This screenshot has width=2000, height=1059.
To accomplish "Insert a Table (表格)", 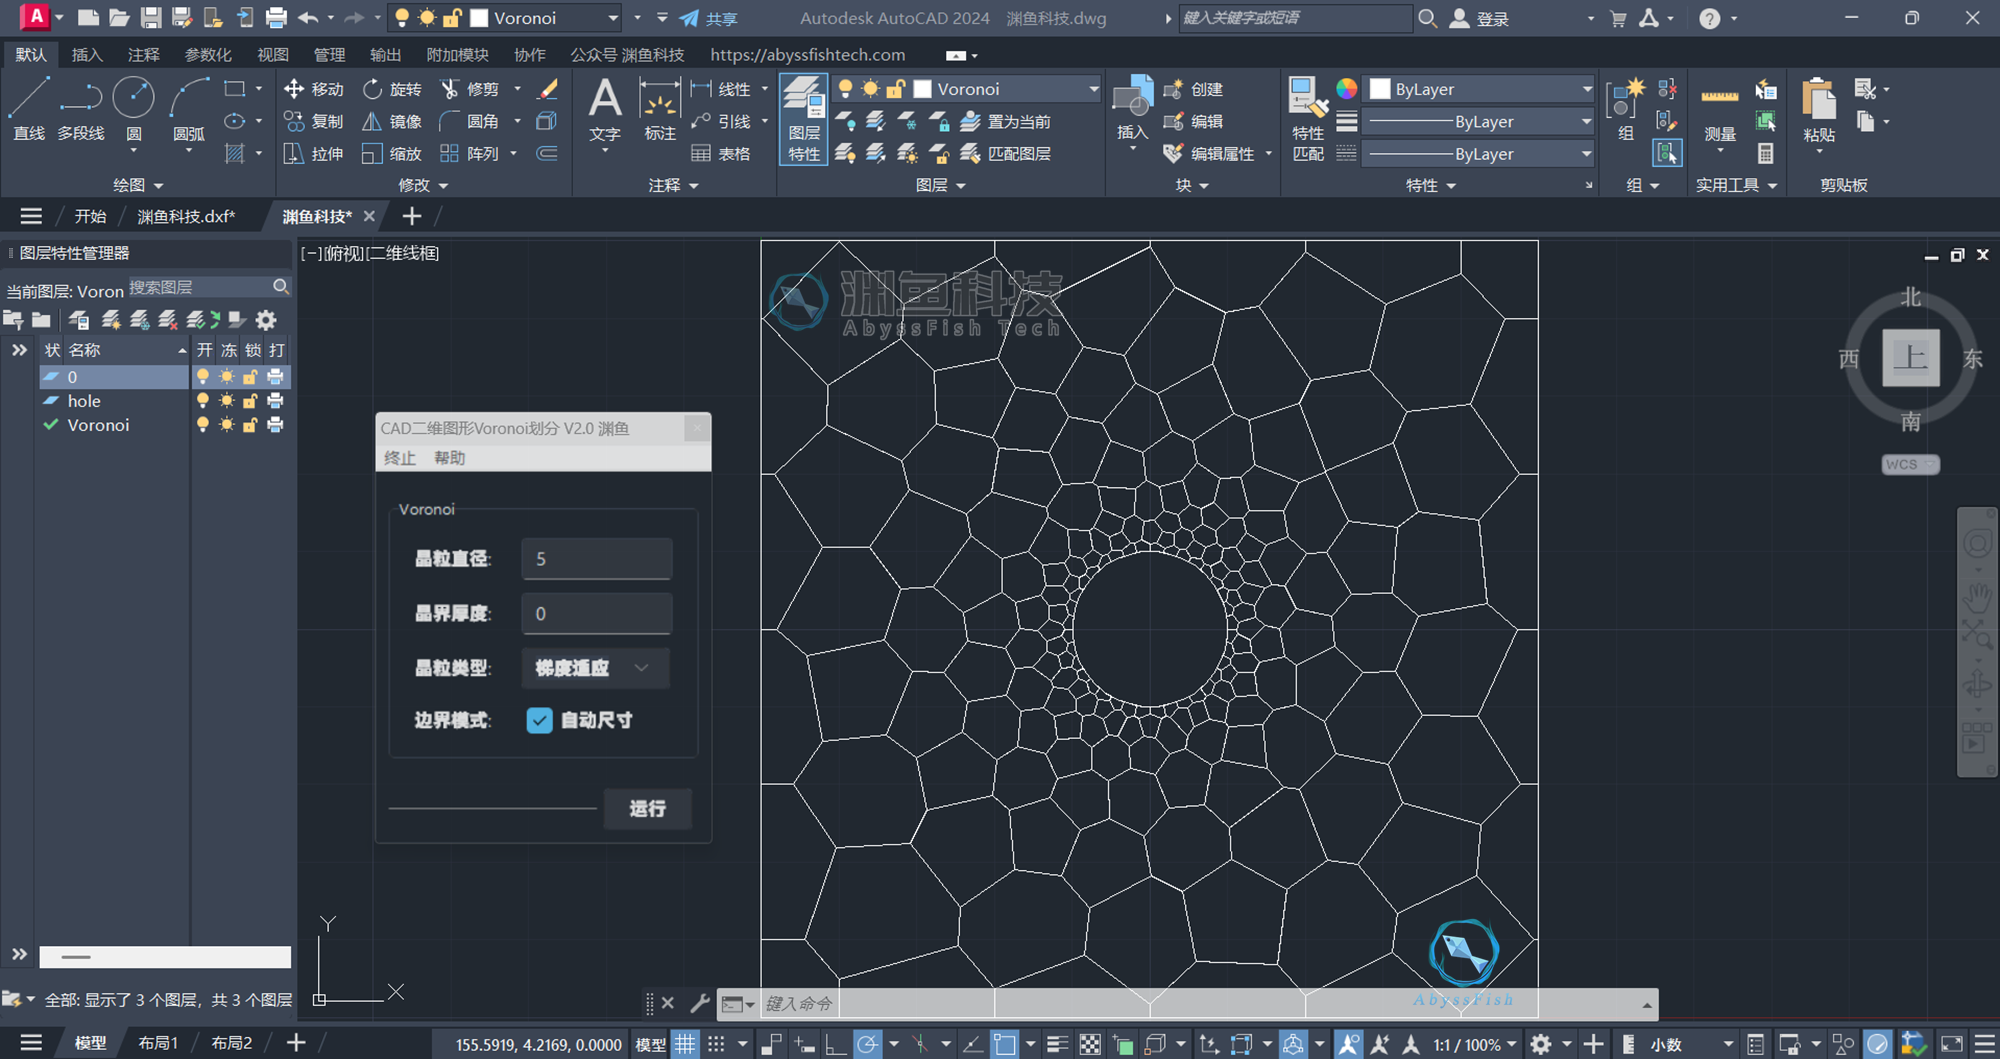I will (721, 153).
